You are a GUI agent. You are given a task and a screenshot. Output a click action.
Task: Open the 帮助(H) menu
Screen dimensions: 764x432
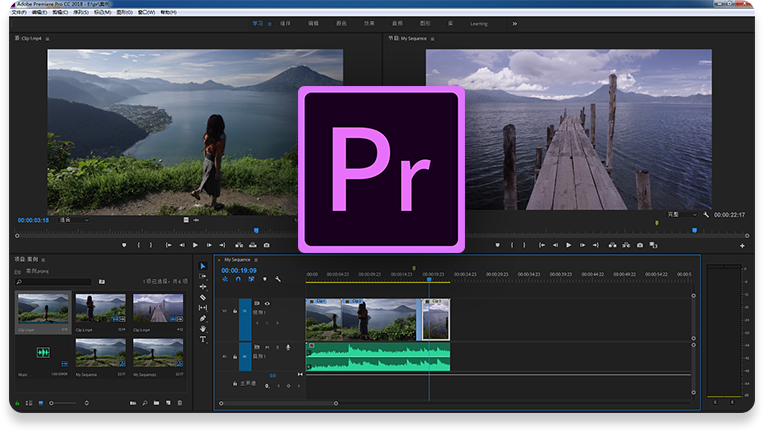click(169, 12)
